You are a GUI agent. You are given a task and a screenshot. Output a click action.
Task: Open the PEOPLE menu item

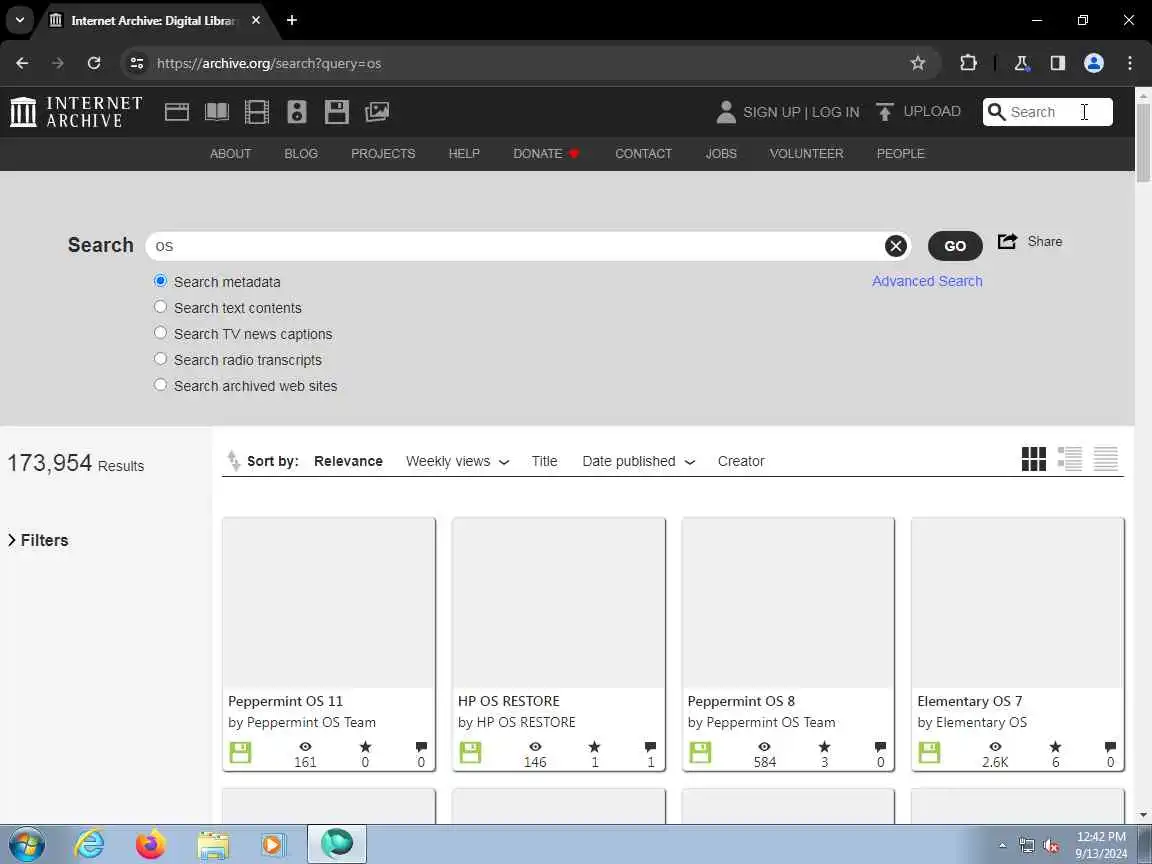coord(901,154)
